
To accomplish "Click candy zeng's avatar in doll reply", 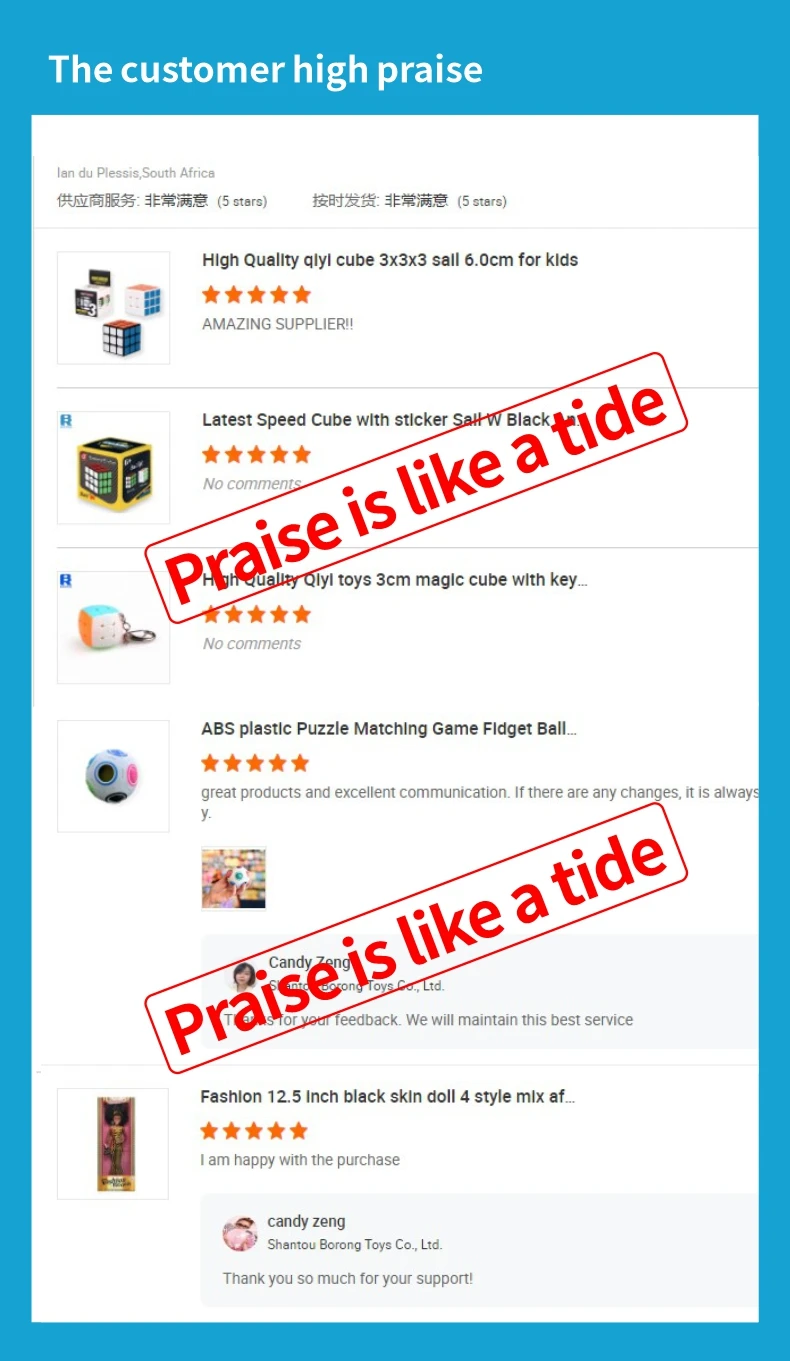I will tap(240, 1234).
